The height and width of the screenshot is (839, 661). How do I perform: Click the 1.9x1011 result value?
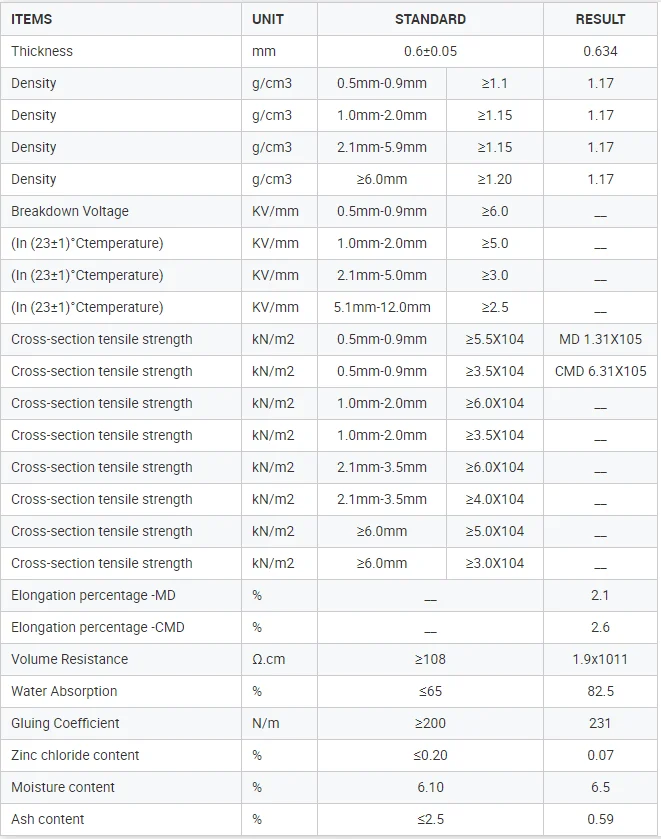(600, 659)
